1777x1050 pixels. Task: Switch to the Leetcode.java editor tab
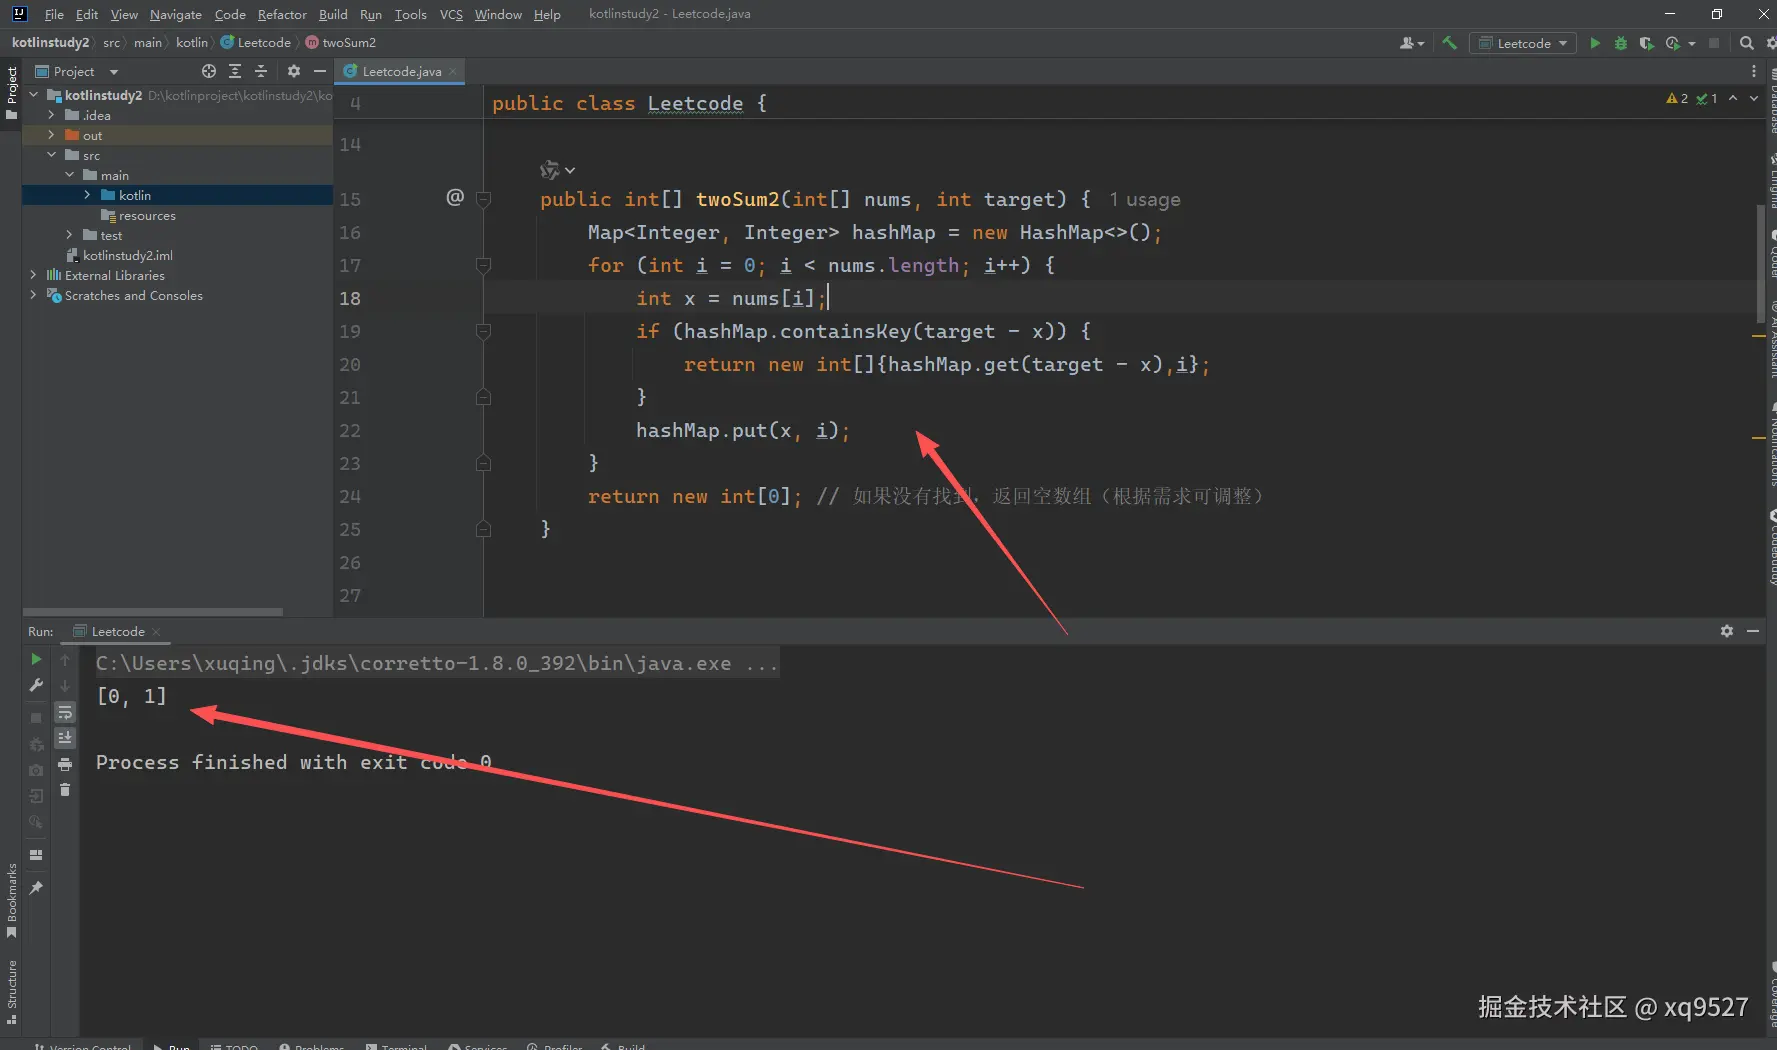point(400,71)
